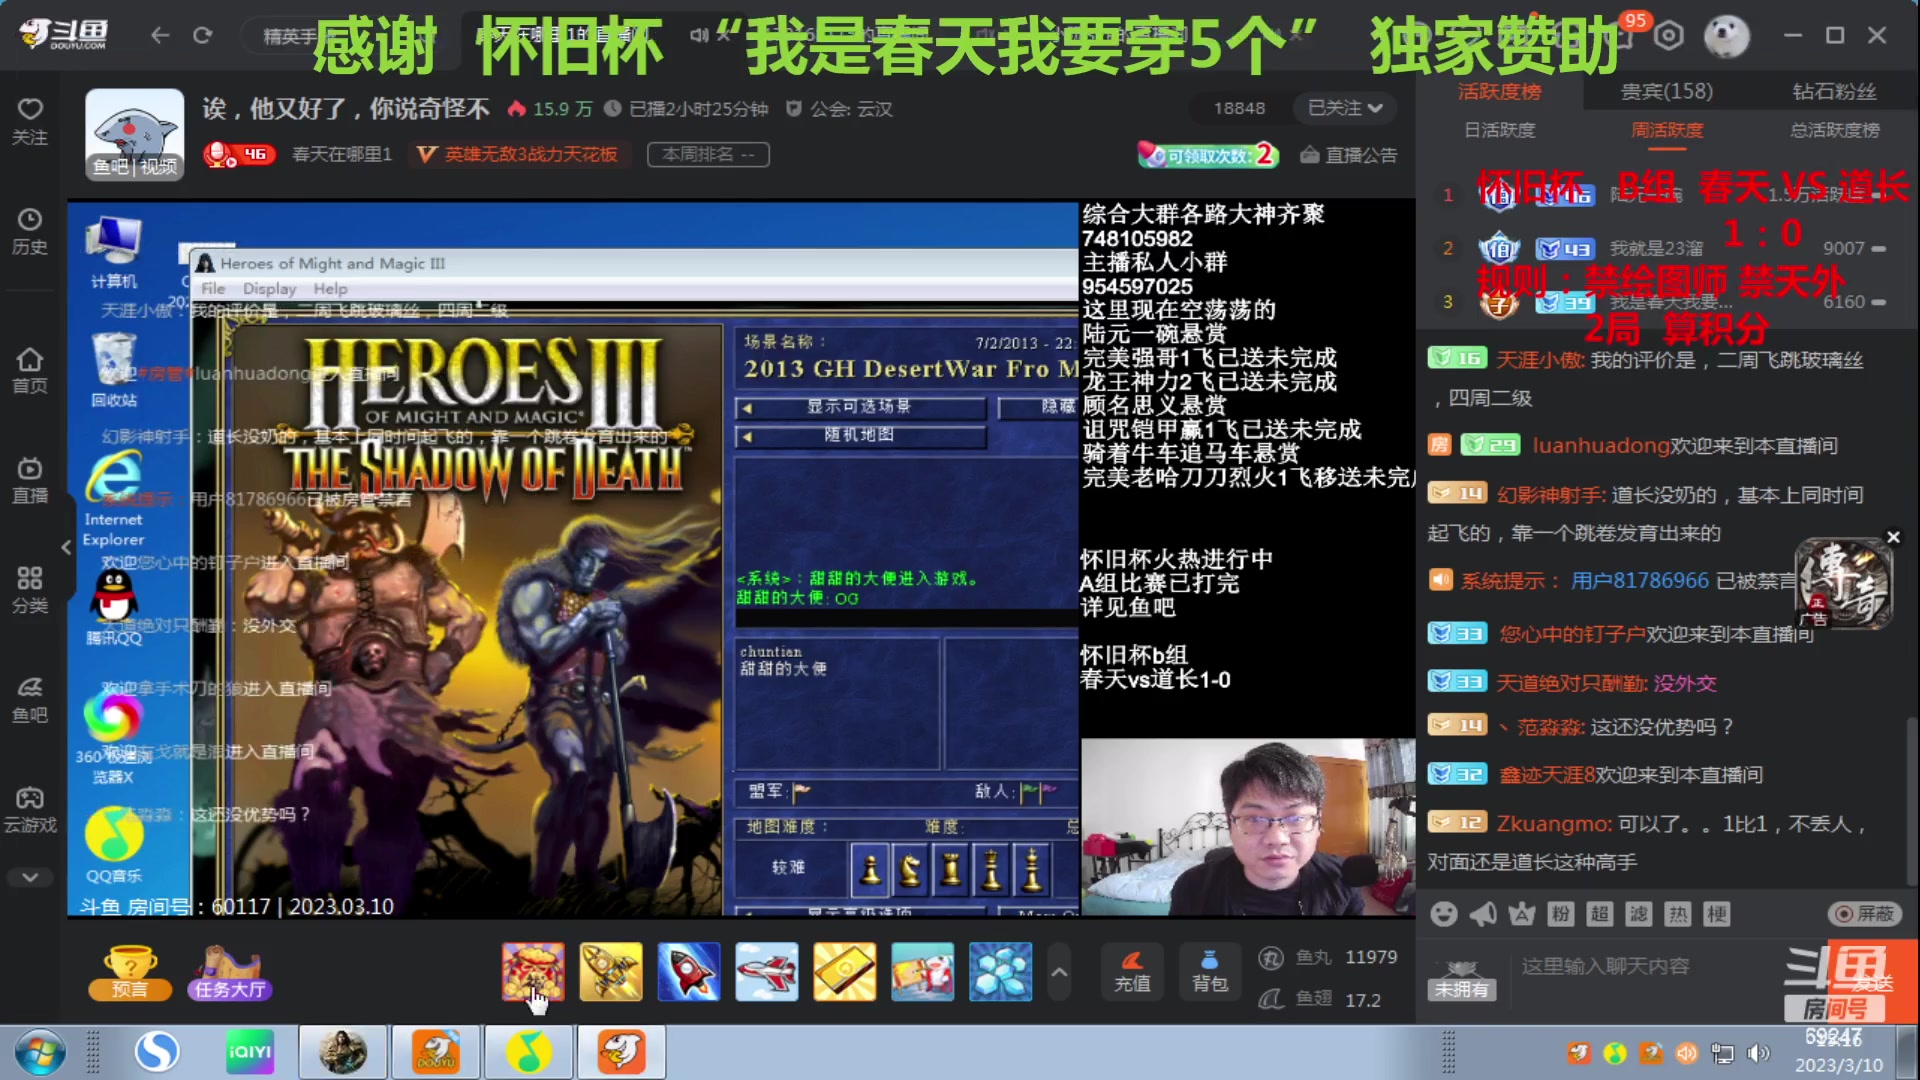The height and width of the screenshot is (1080, 1920).
Task: Toggle the 滤 filter chat option
Action: click(1639, 914)
